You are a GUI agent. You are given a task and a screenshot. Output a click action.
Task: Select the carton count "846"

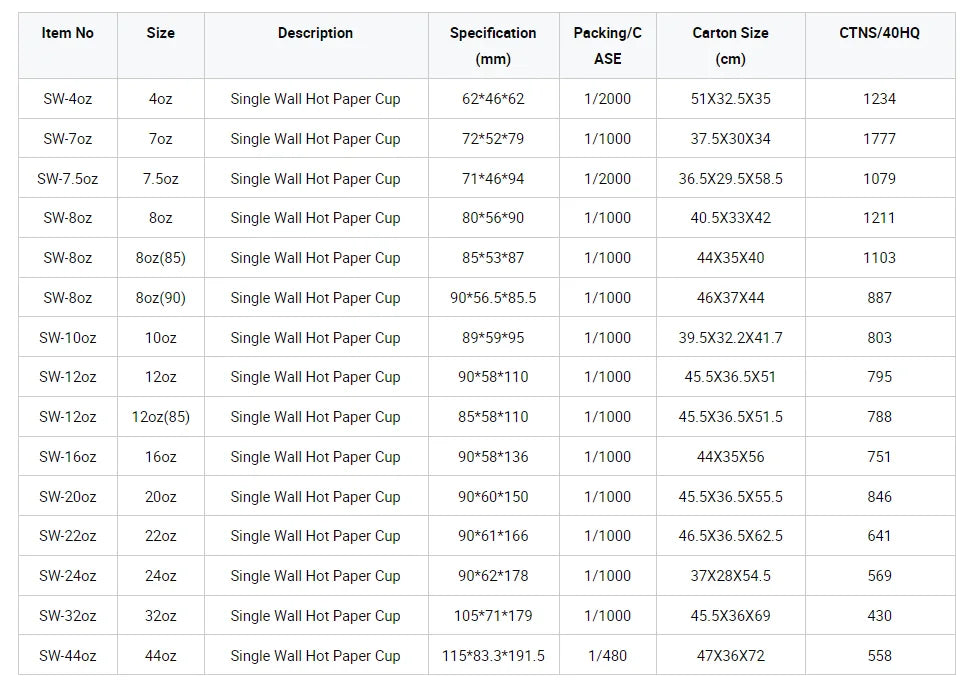[880, 497]
